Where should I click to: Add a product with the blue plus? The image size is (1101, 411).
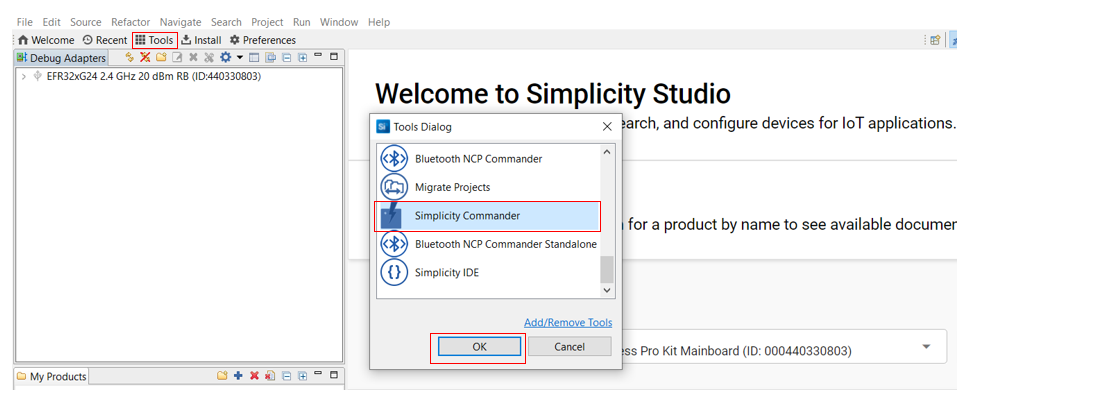click(238, 376)
